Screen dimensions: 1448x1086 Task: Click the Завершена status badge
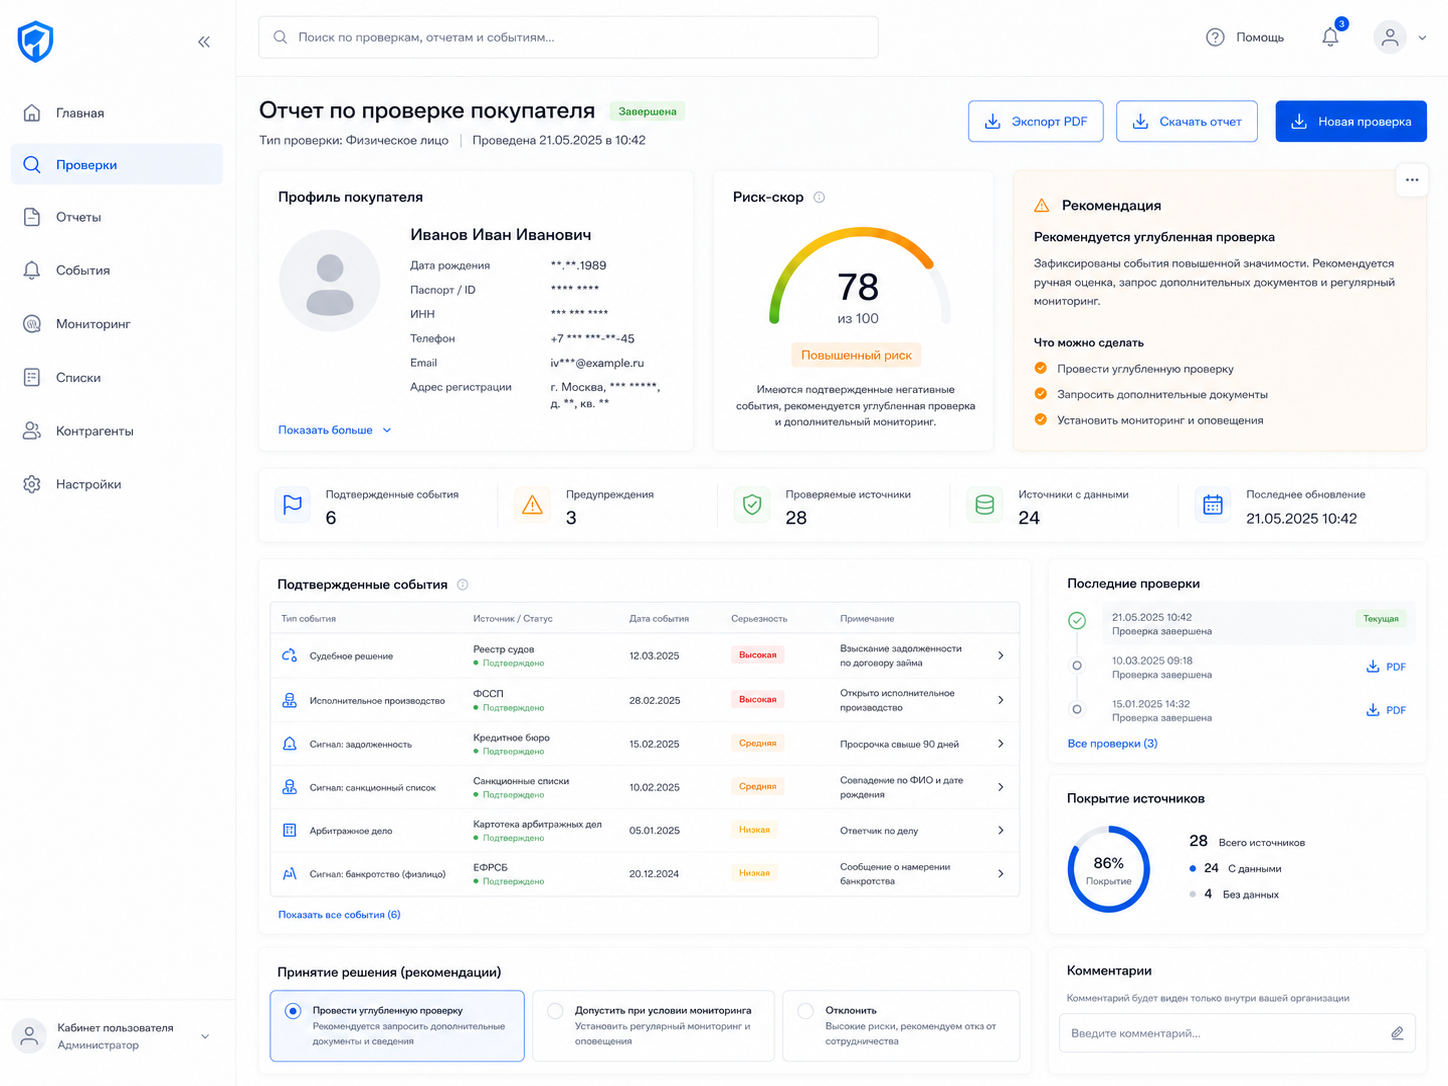click(647, 111)
